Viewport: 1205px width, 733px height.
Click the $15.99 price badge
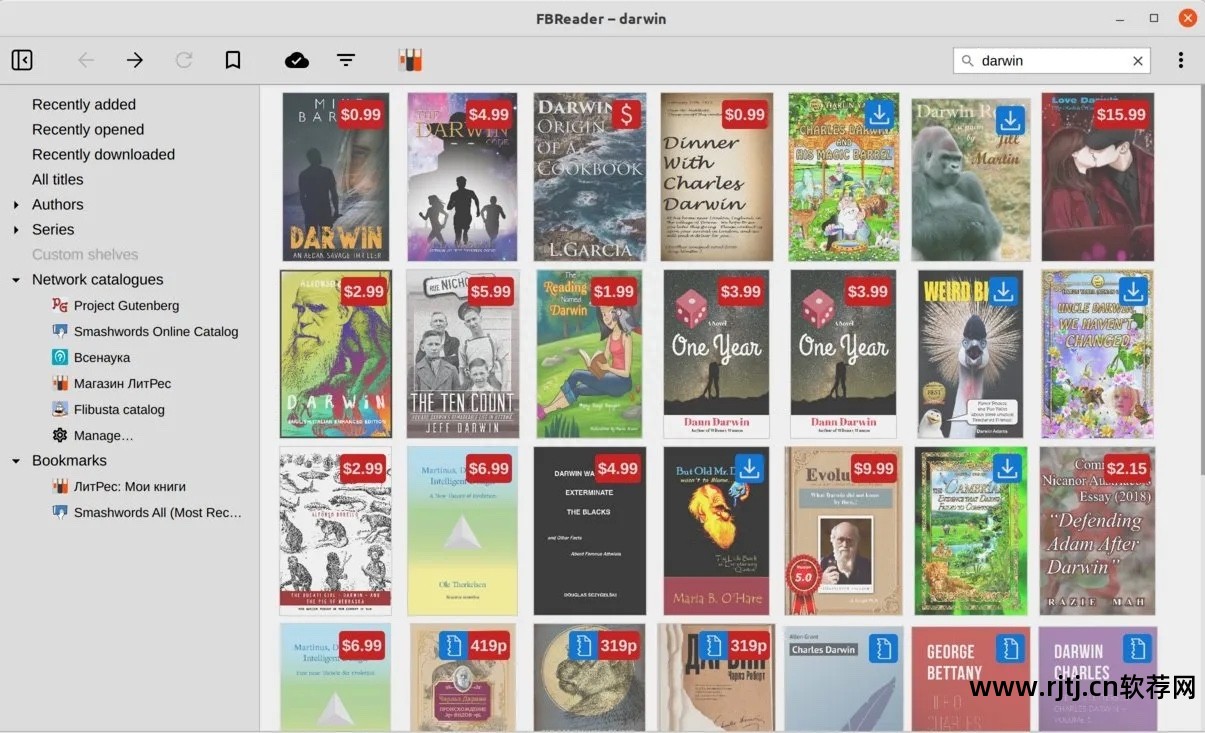click(x=1121, y=114)
